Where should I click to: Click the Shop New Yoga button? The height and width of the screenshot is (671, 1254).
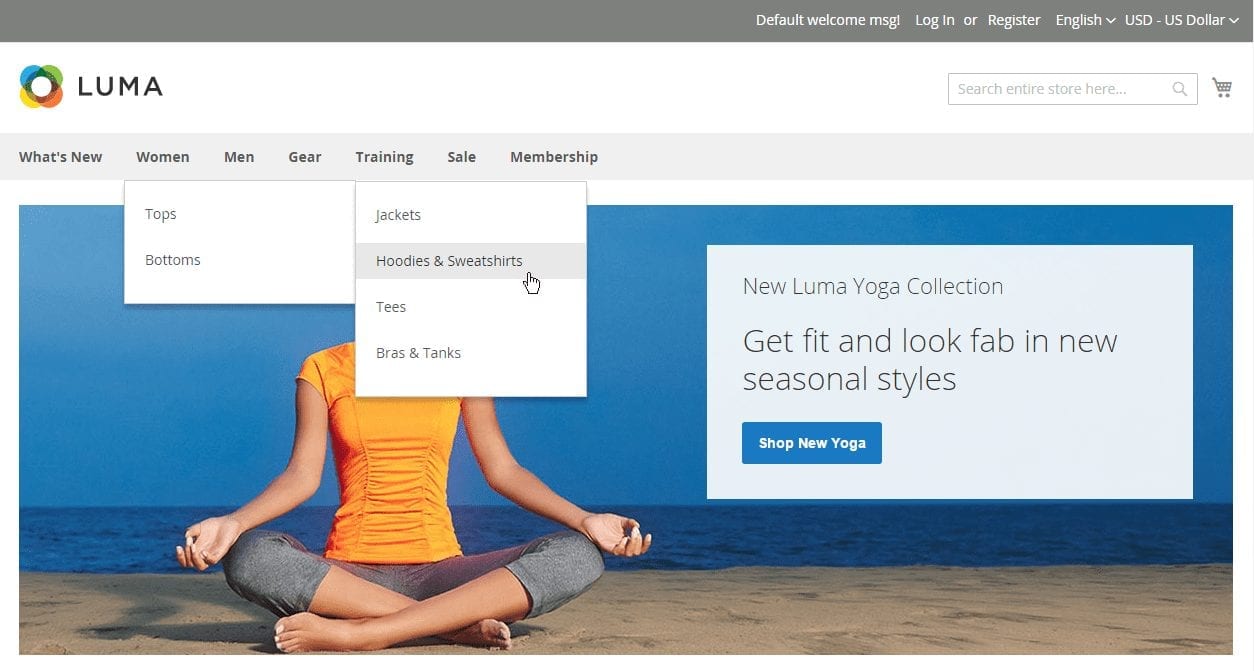(811, 442)
